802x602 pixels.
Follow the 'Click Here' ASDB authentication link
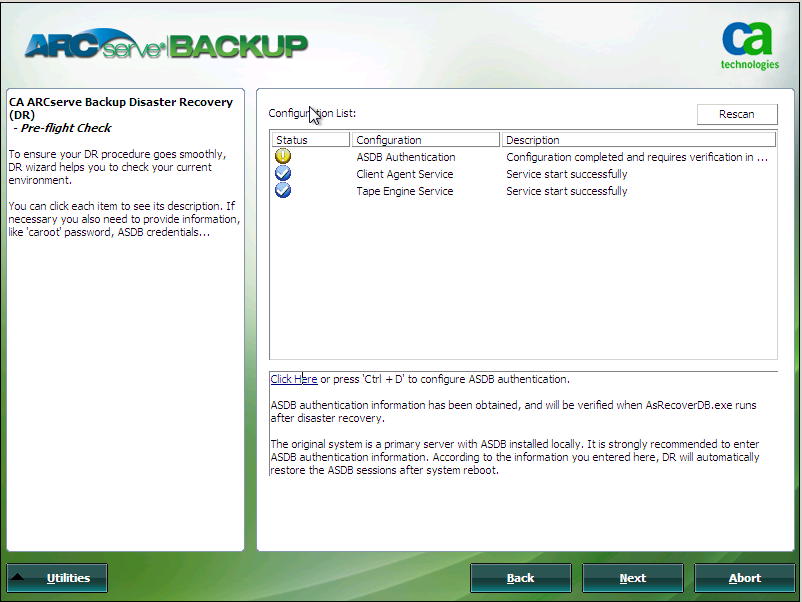[294, 379]
